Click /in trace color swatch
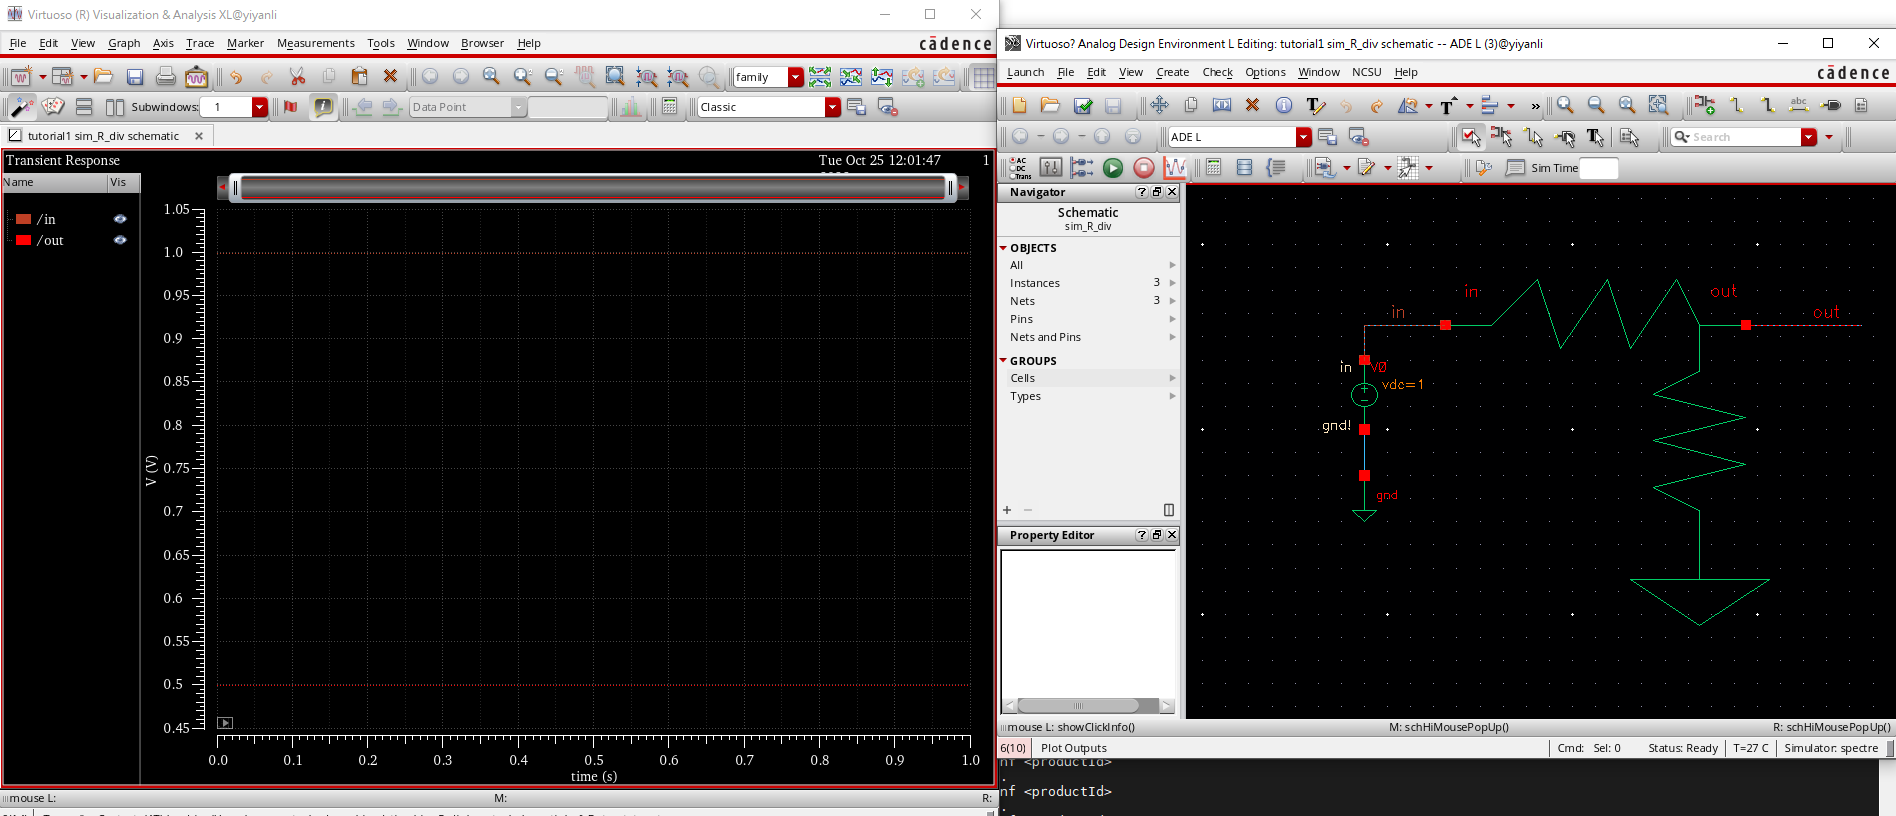Viewport: 1896px width, 816px height. [23, 219]
